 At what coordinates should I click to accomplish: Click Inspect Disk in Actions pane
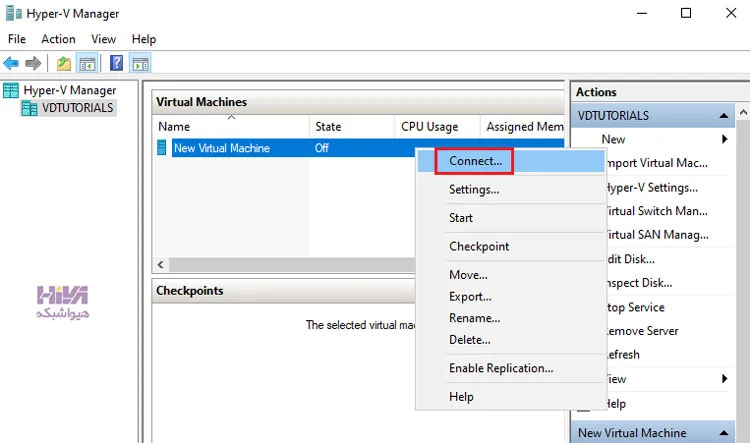[639, 283]
